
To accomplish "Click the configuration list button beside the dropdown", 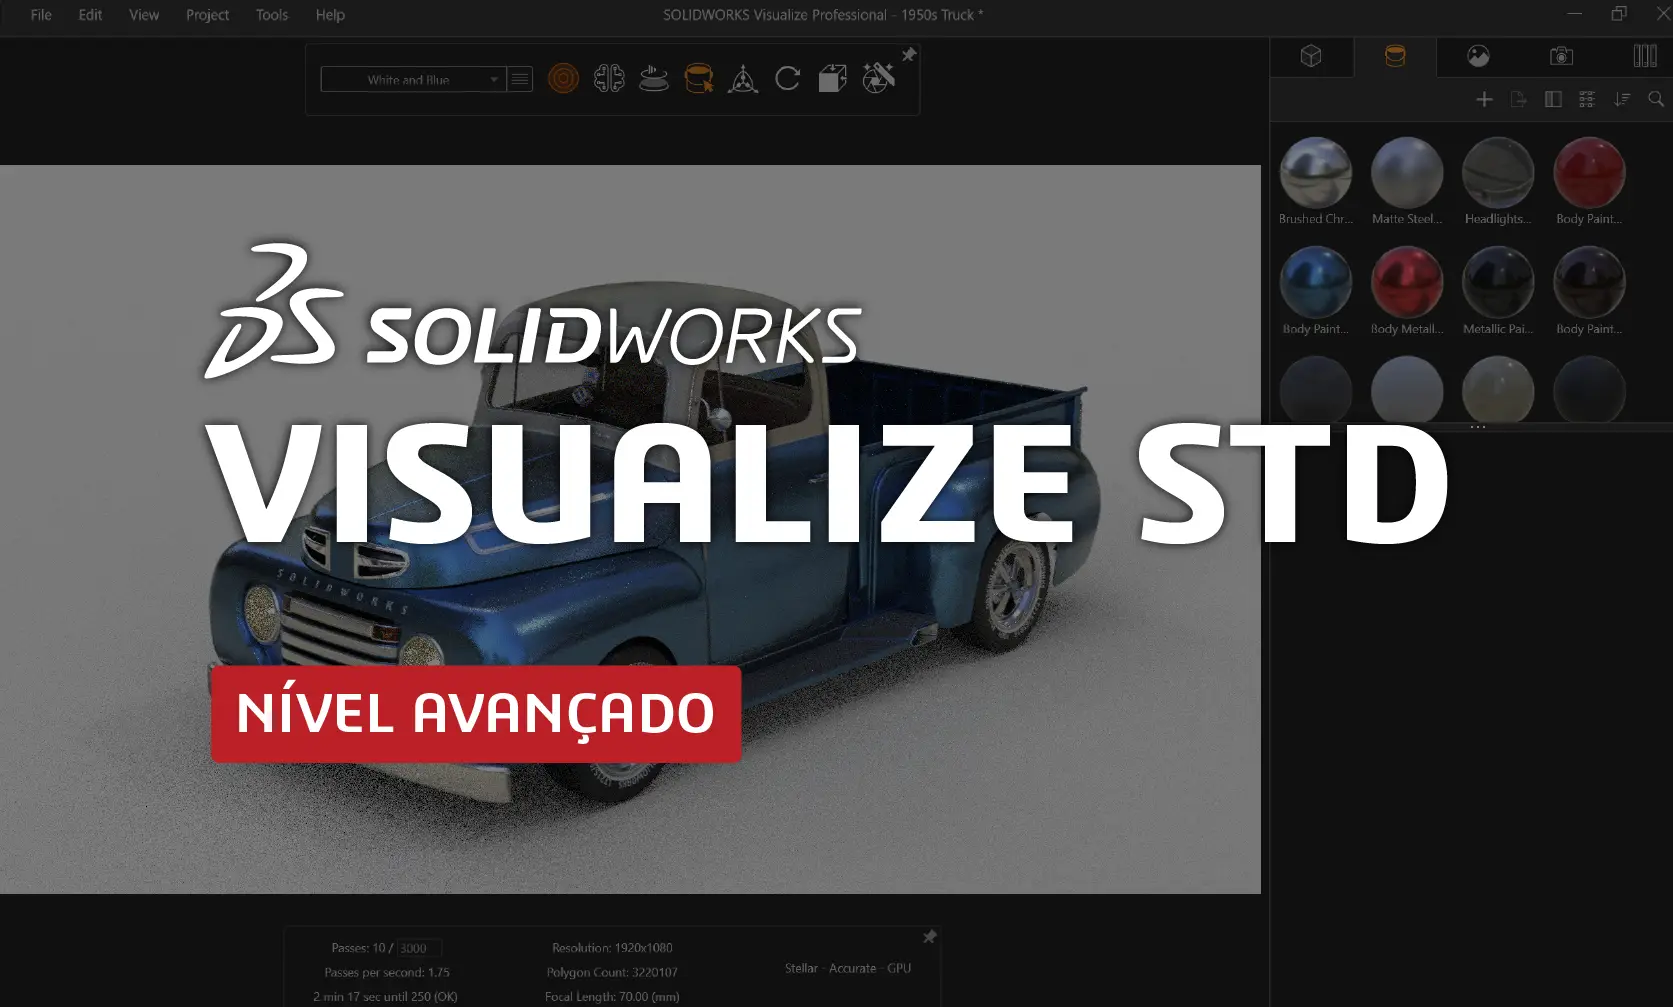I will pyautogui.click(x=520, y=80).
